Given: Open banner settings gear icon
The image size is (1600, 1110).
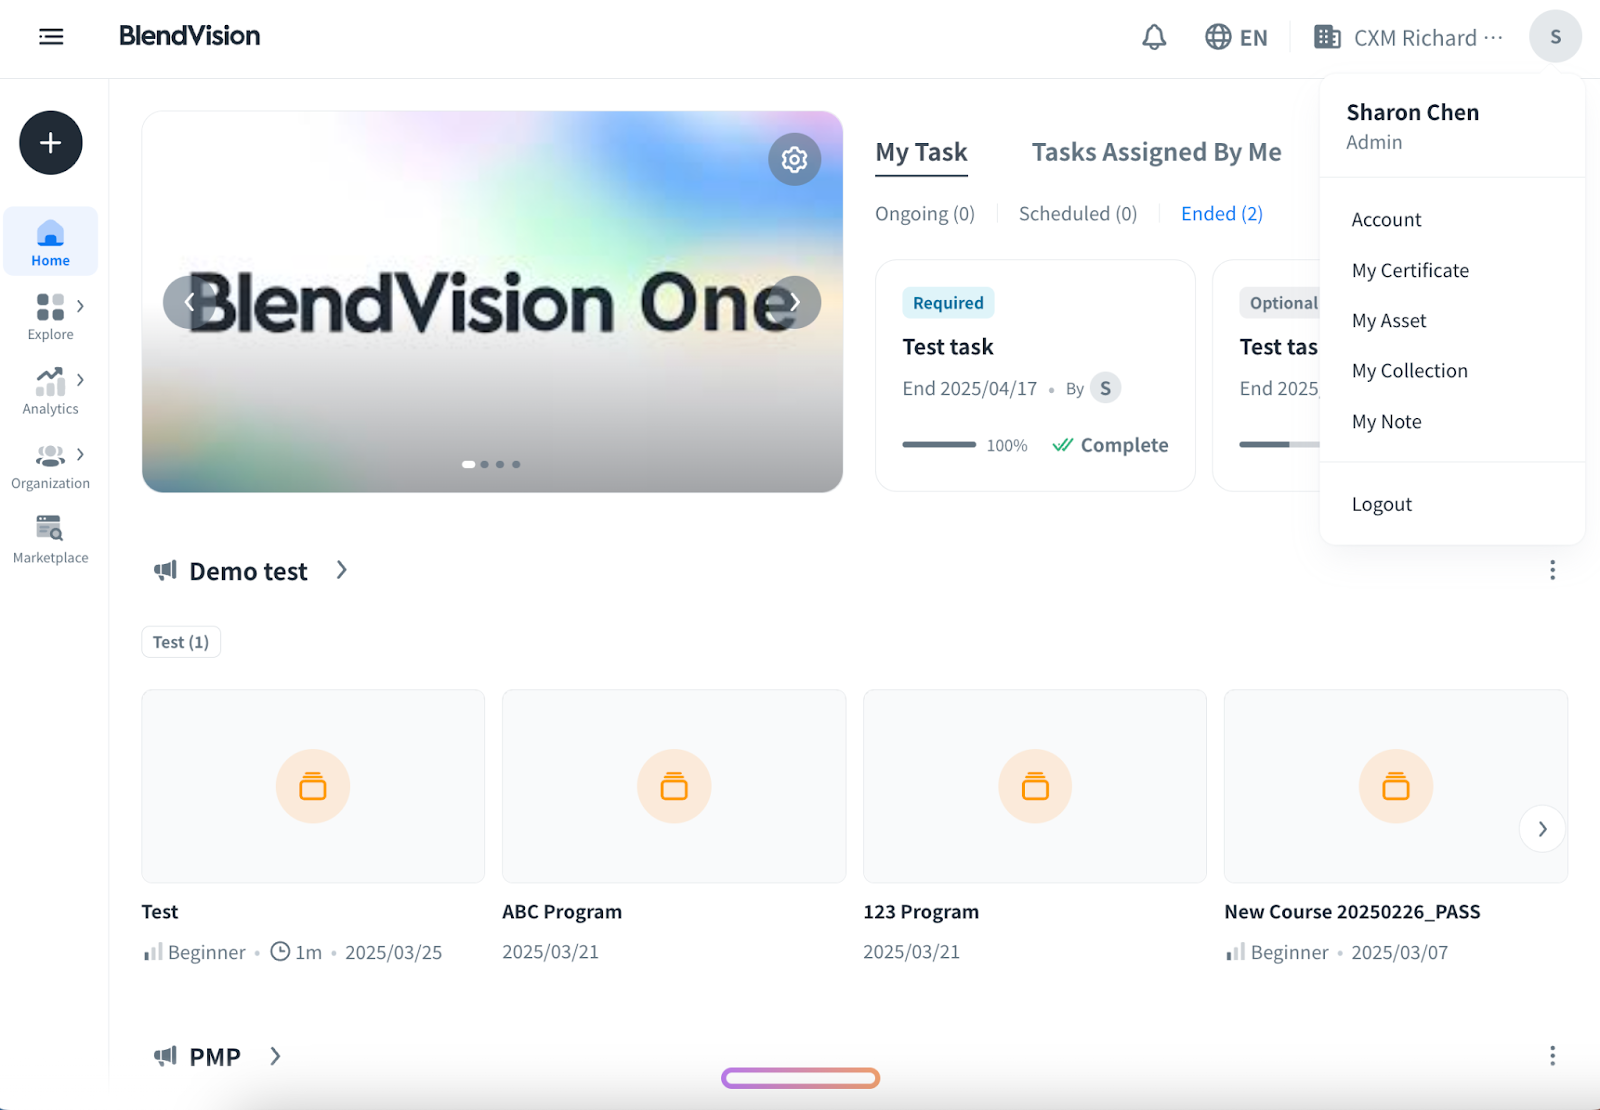Looking at the screenshot, I should coord(794,159).
